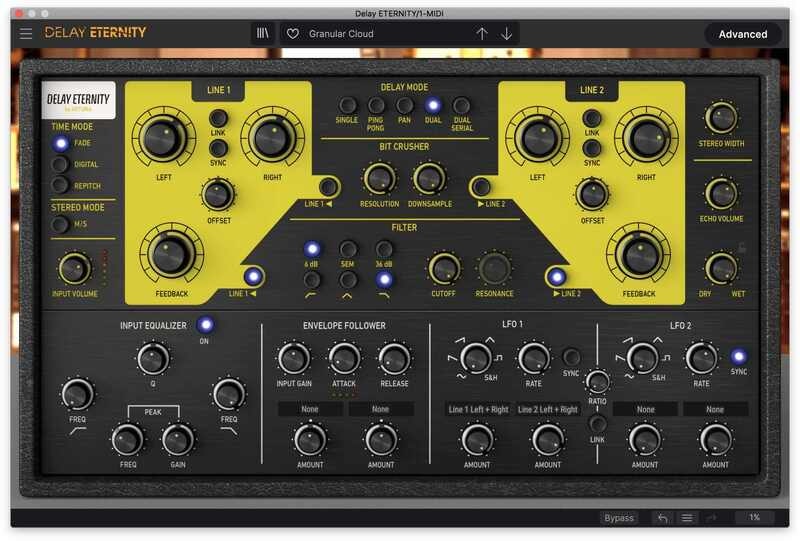
Task: Click the filter Cutoff knob
Action: [444, 267]
